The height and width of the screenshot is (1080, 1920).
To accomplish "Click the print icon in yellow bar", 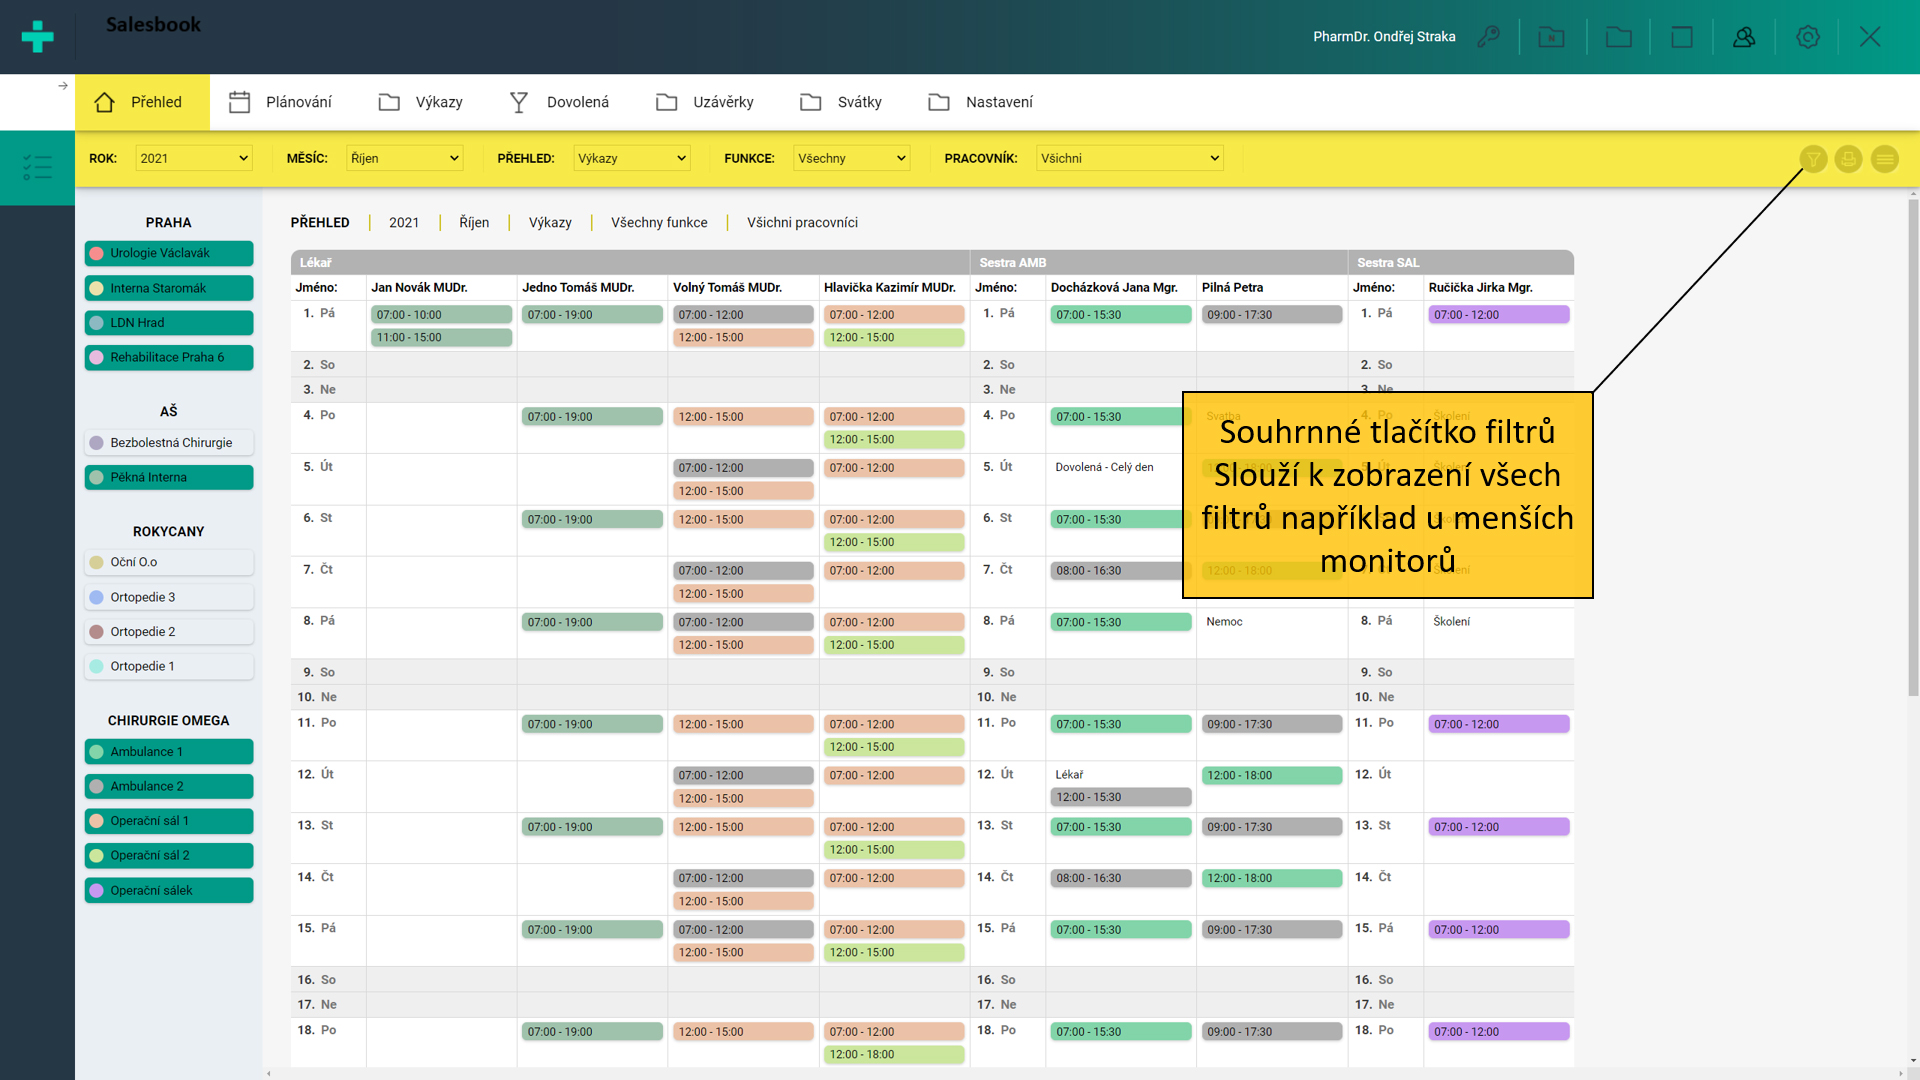I will [x=1848, y=159].
